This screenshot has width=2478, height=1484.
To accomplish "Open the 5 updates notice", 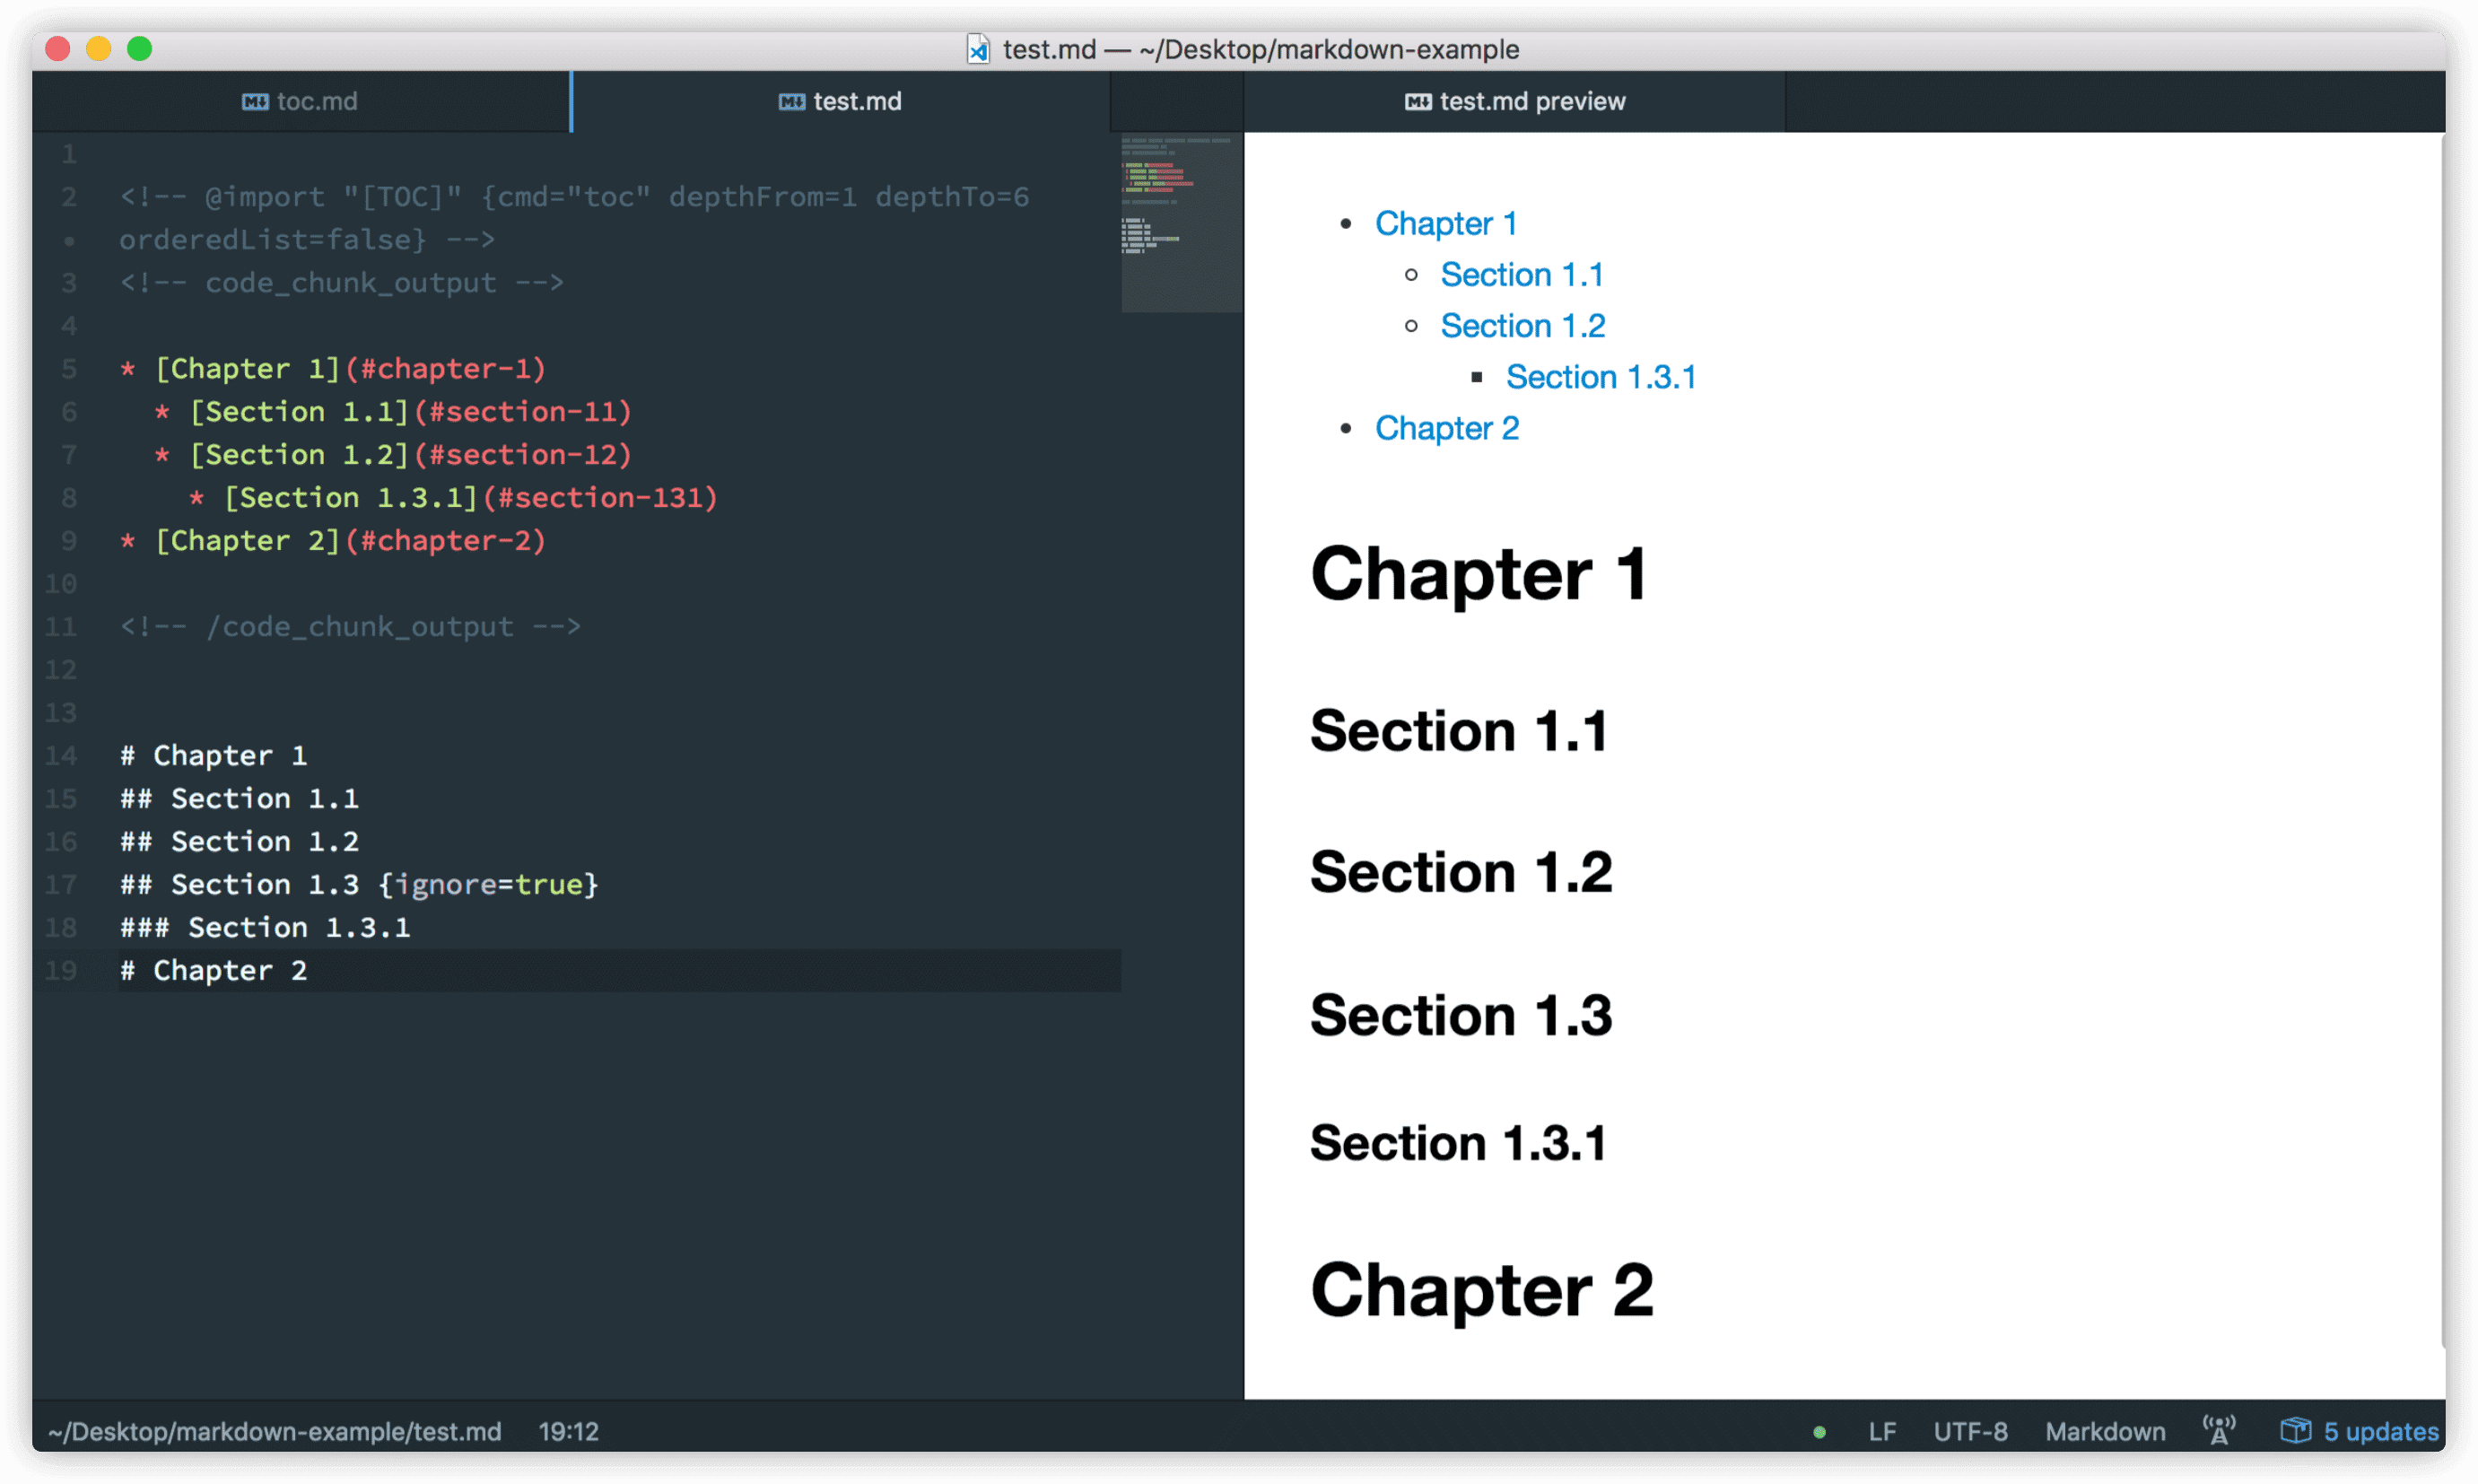I will click(x=2380, y=1432).
